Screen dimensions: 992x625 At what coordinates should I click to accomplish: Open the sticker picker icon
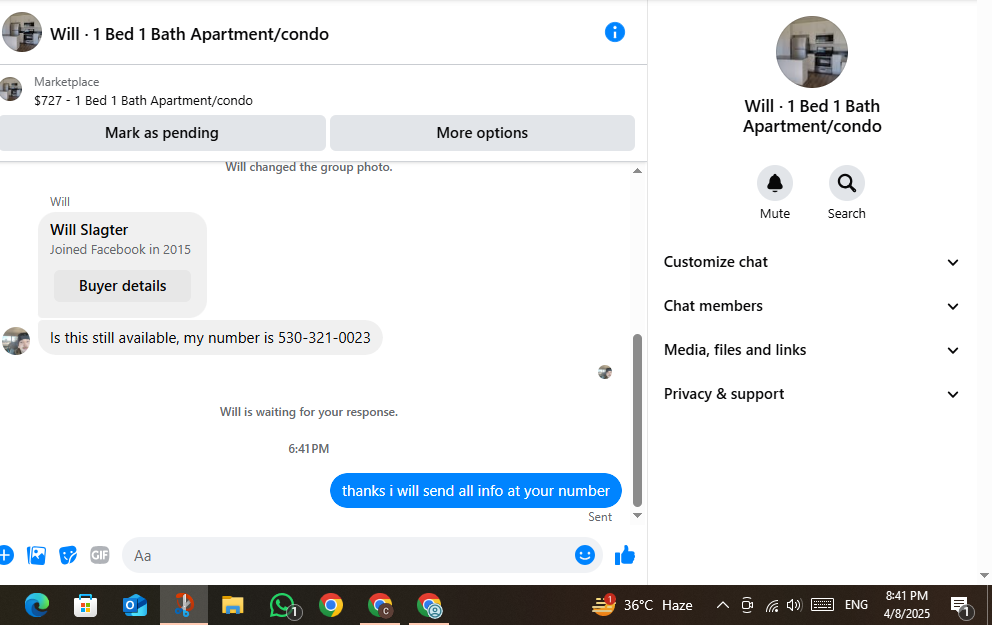(68, 555)
